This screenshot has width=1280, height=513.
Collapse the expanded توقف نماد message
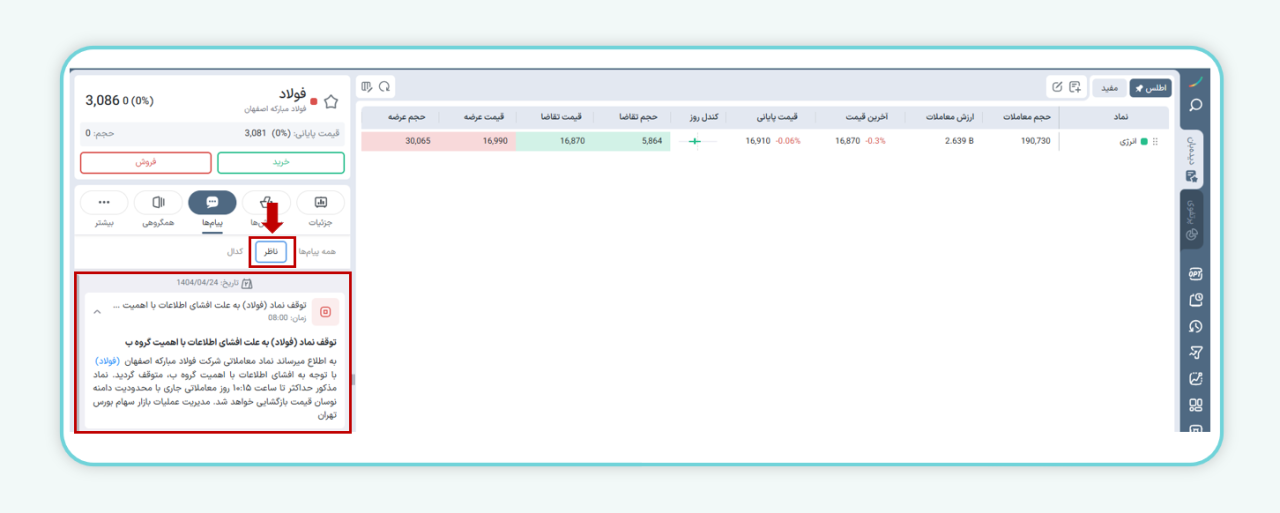coord(97,312)
